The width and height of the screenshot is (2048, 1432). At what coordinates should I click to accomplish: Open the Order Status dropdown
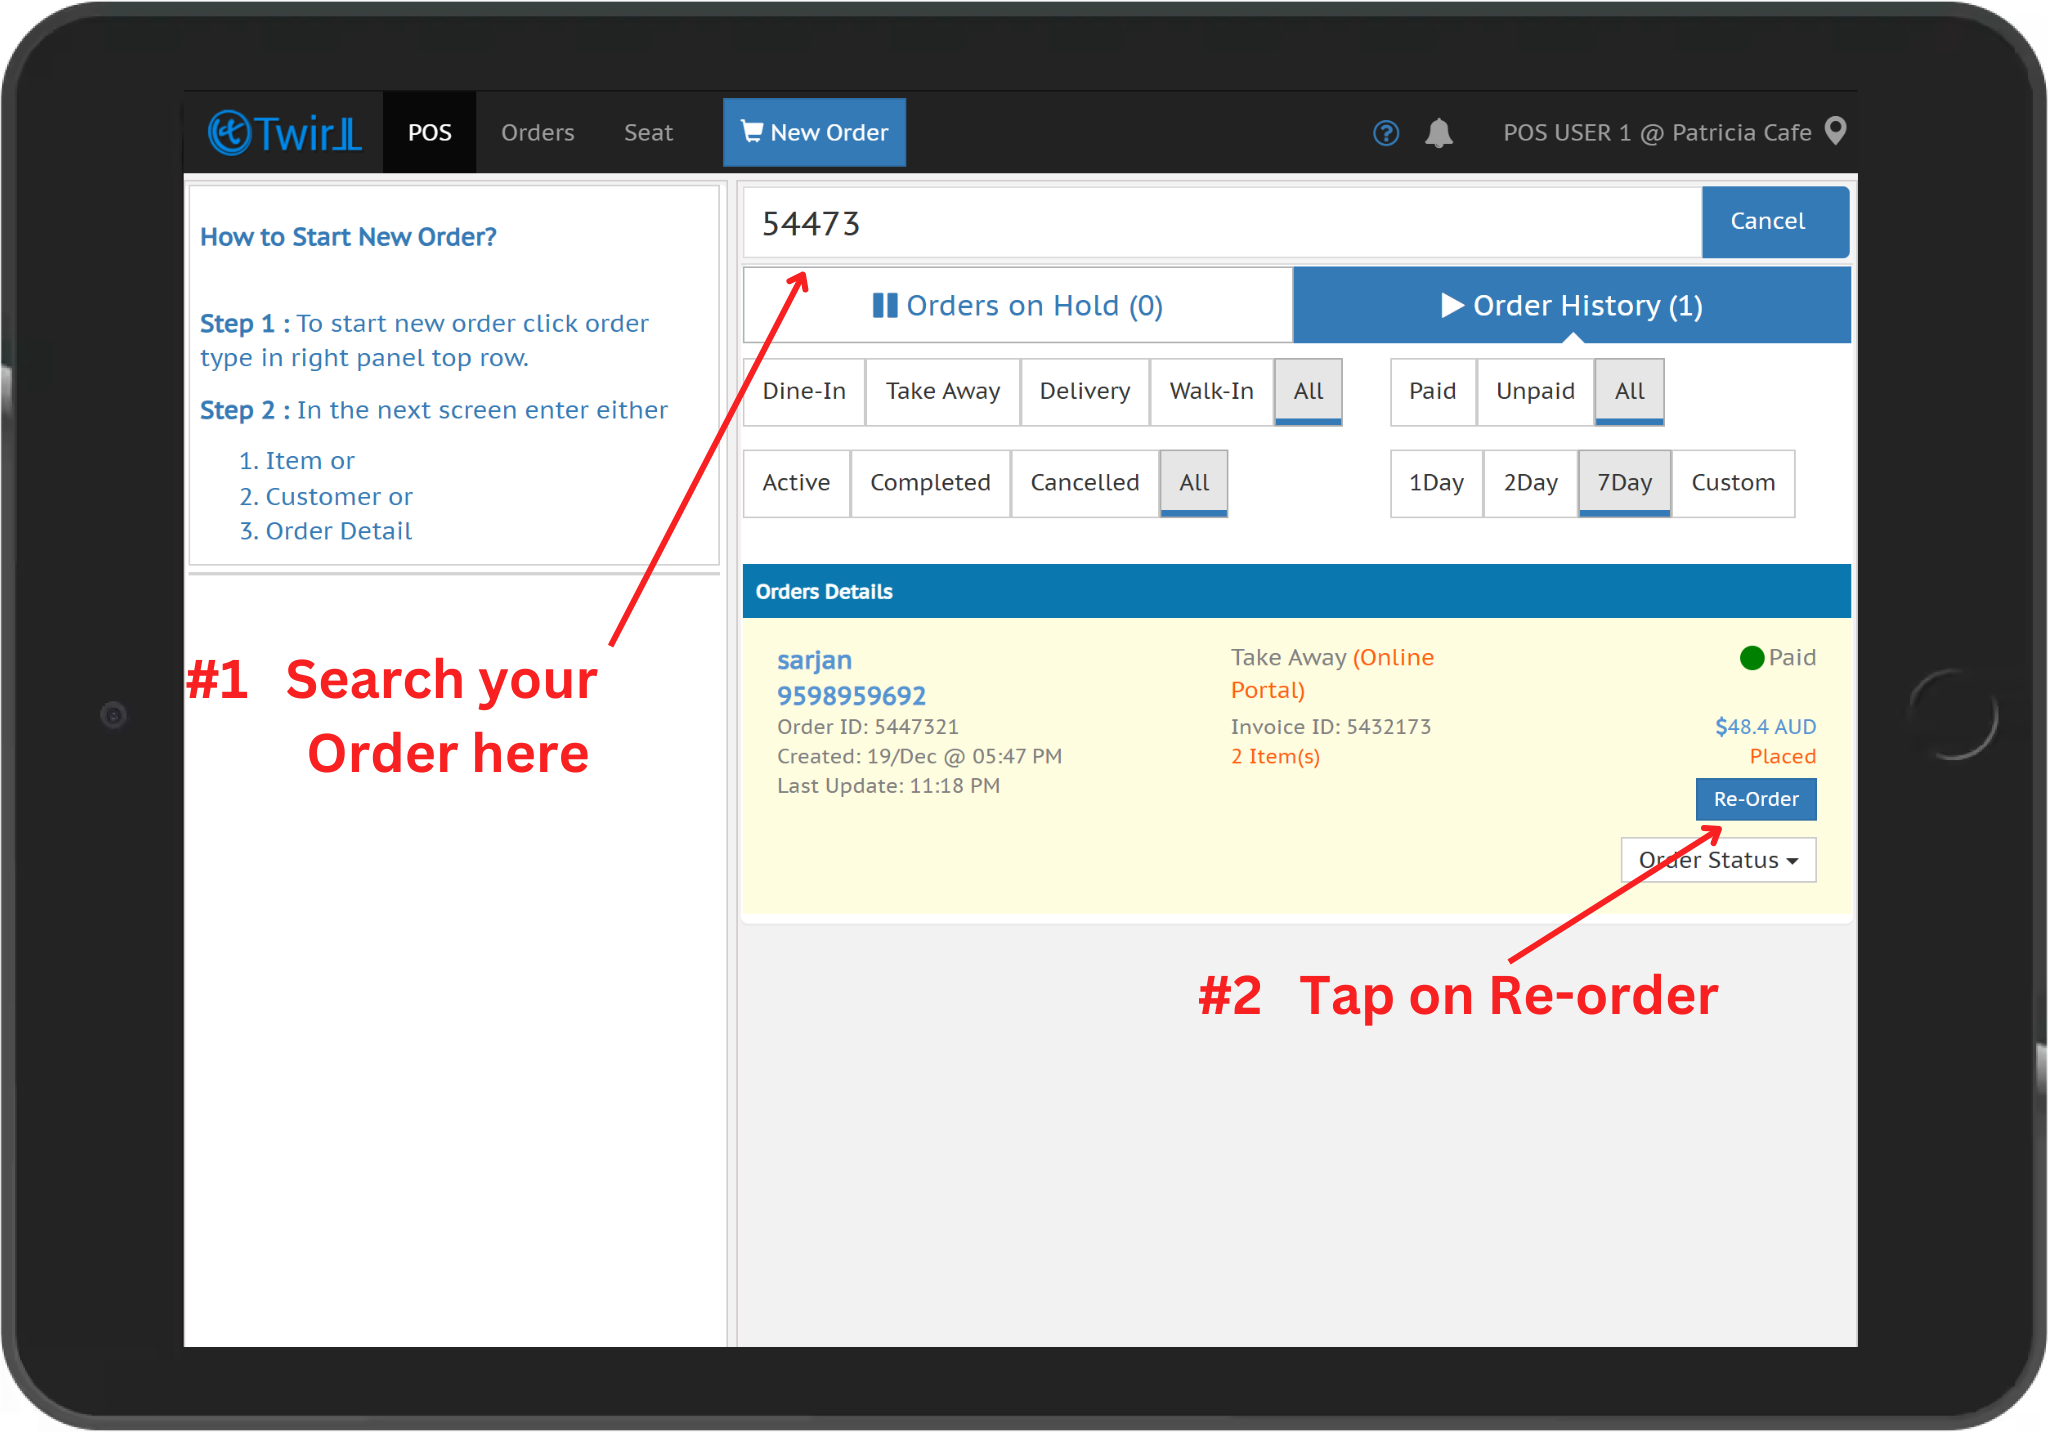pyautogui.click(x=1719, y=860)
